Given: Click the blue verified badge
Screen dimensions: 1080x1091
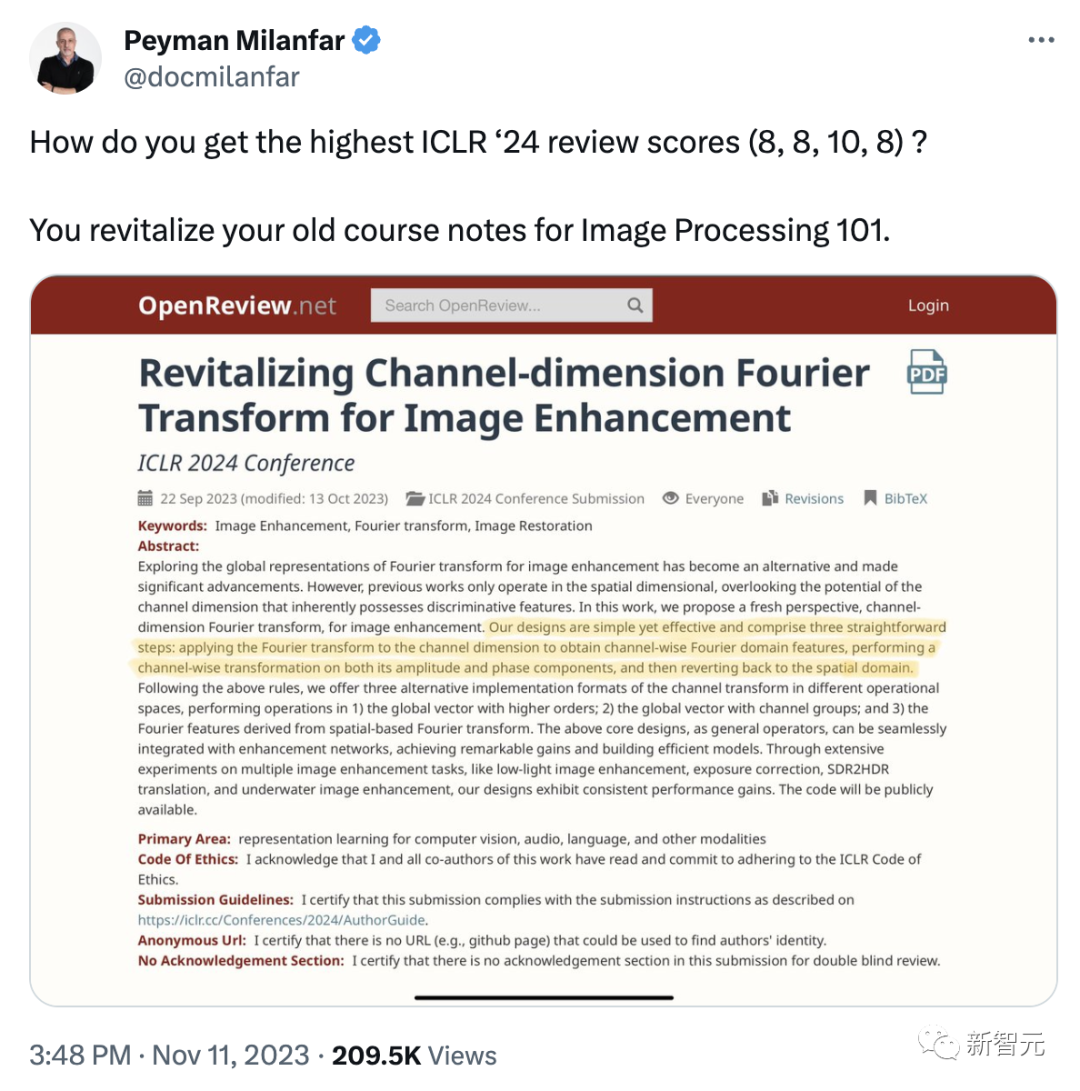Looking at the screenshot, I should [368, 41].
